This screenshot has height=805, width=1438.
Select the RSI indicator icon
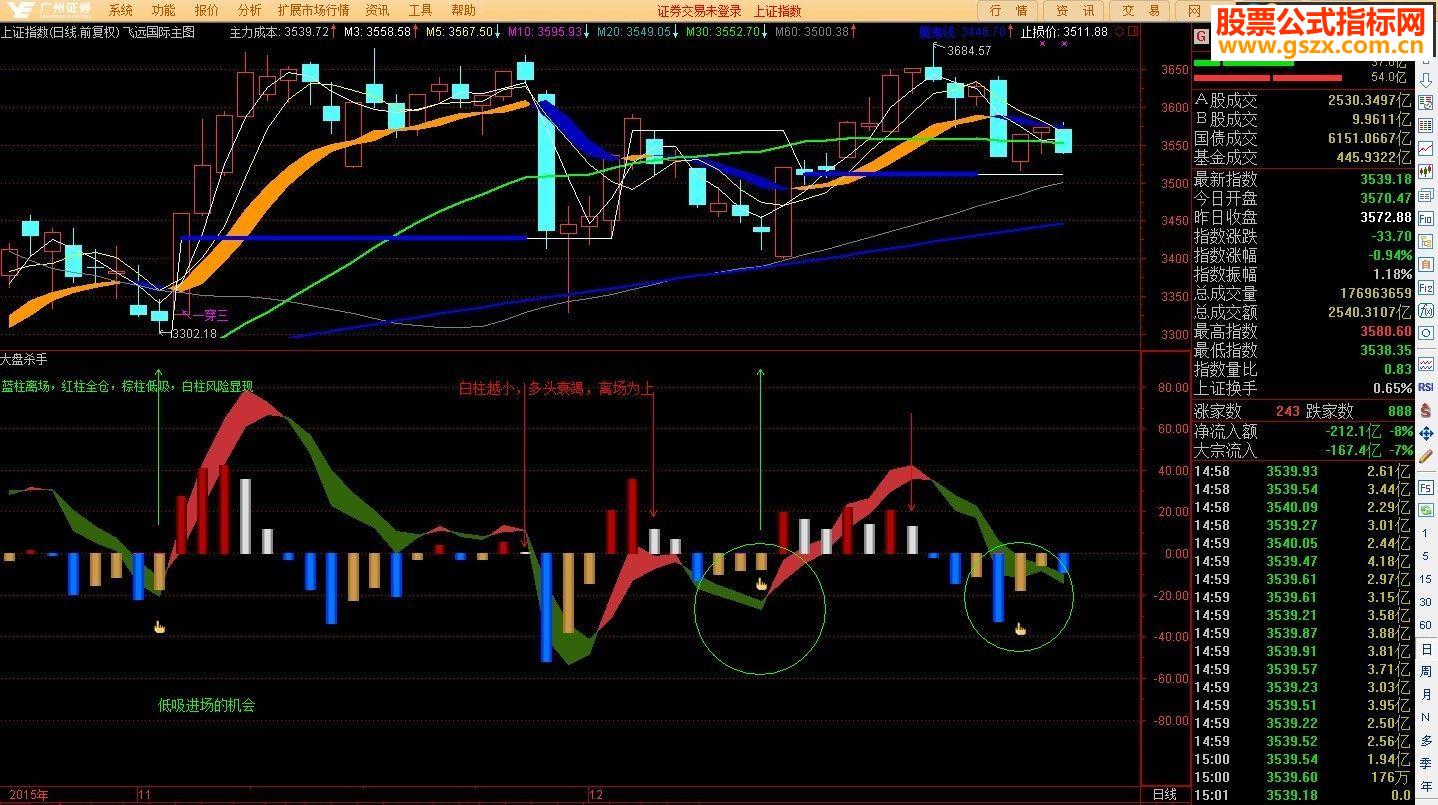click(x=1426, y=387)
